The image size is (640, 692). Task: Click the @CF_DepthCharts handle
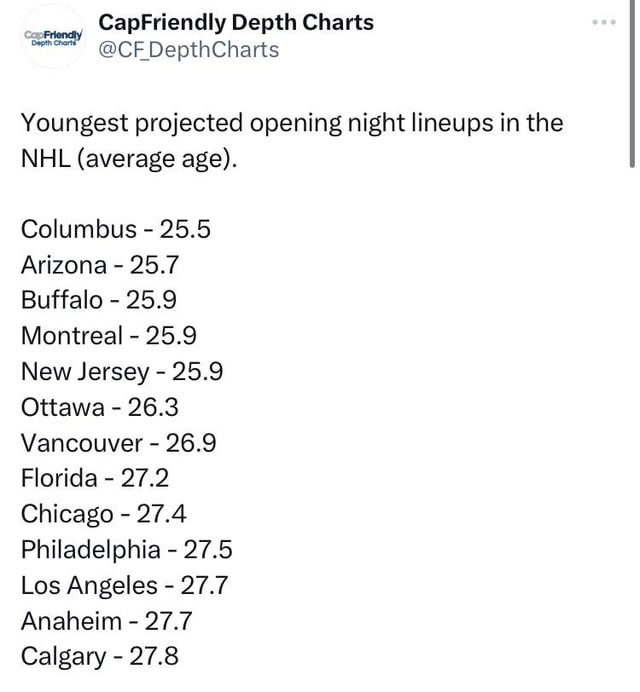click(189, 49)
